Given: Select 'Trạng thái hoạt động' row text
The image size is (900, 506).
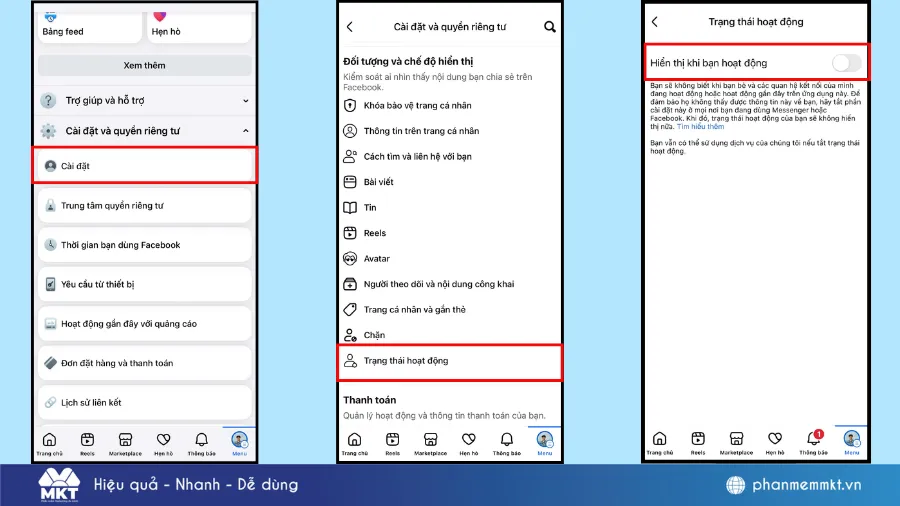Looking at the screenshot, I should [x=406, y=361].
